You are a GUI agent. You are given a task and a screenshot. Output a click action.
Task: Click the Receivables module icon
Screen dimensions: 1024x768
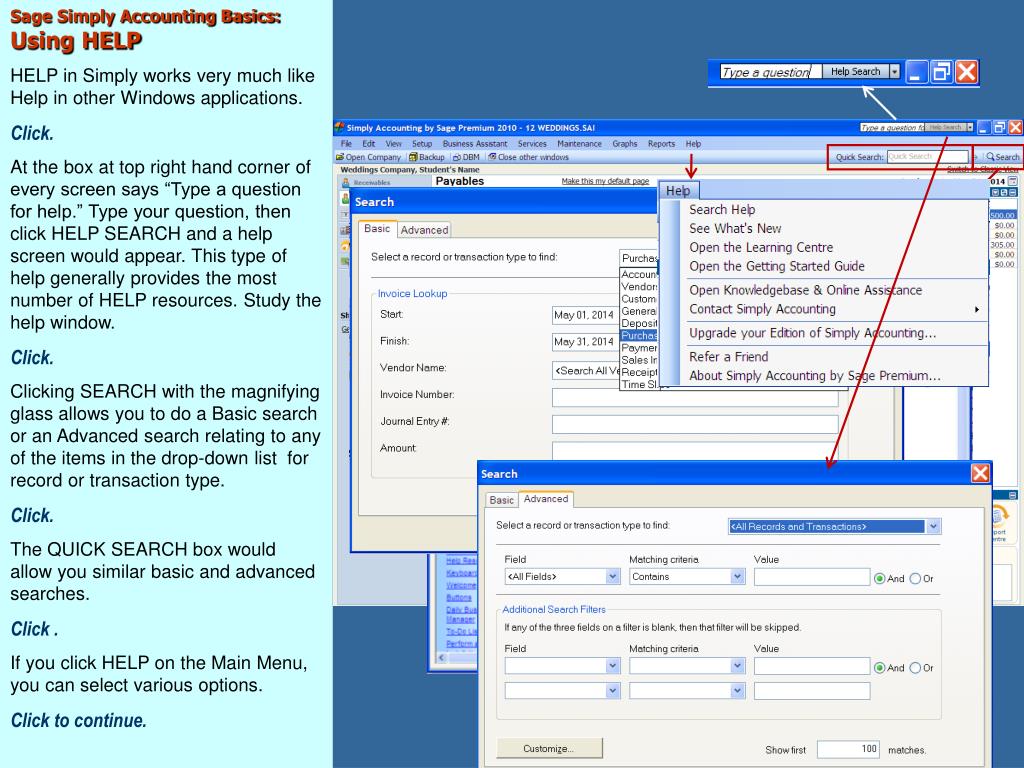tap(345, 182)
